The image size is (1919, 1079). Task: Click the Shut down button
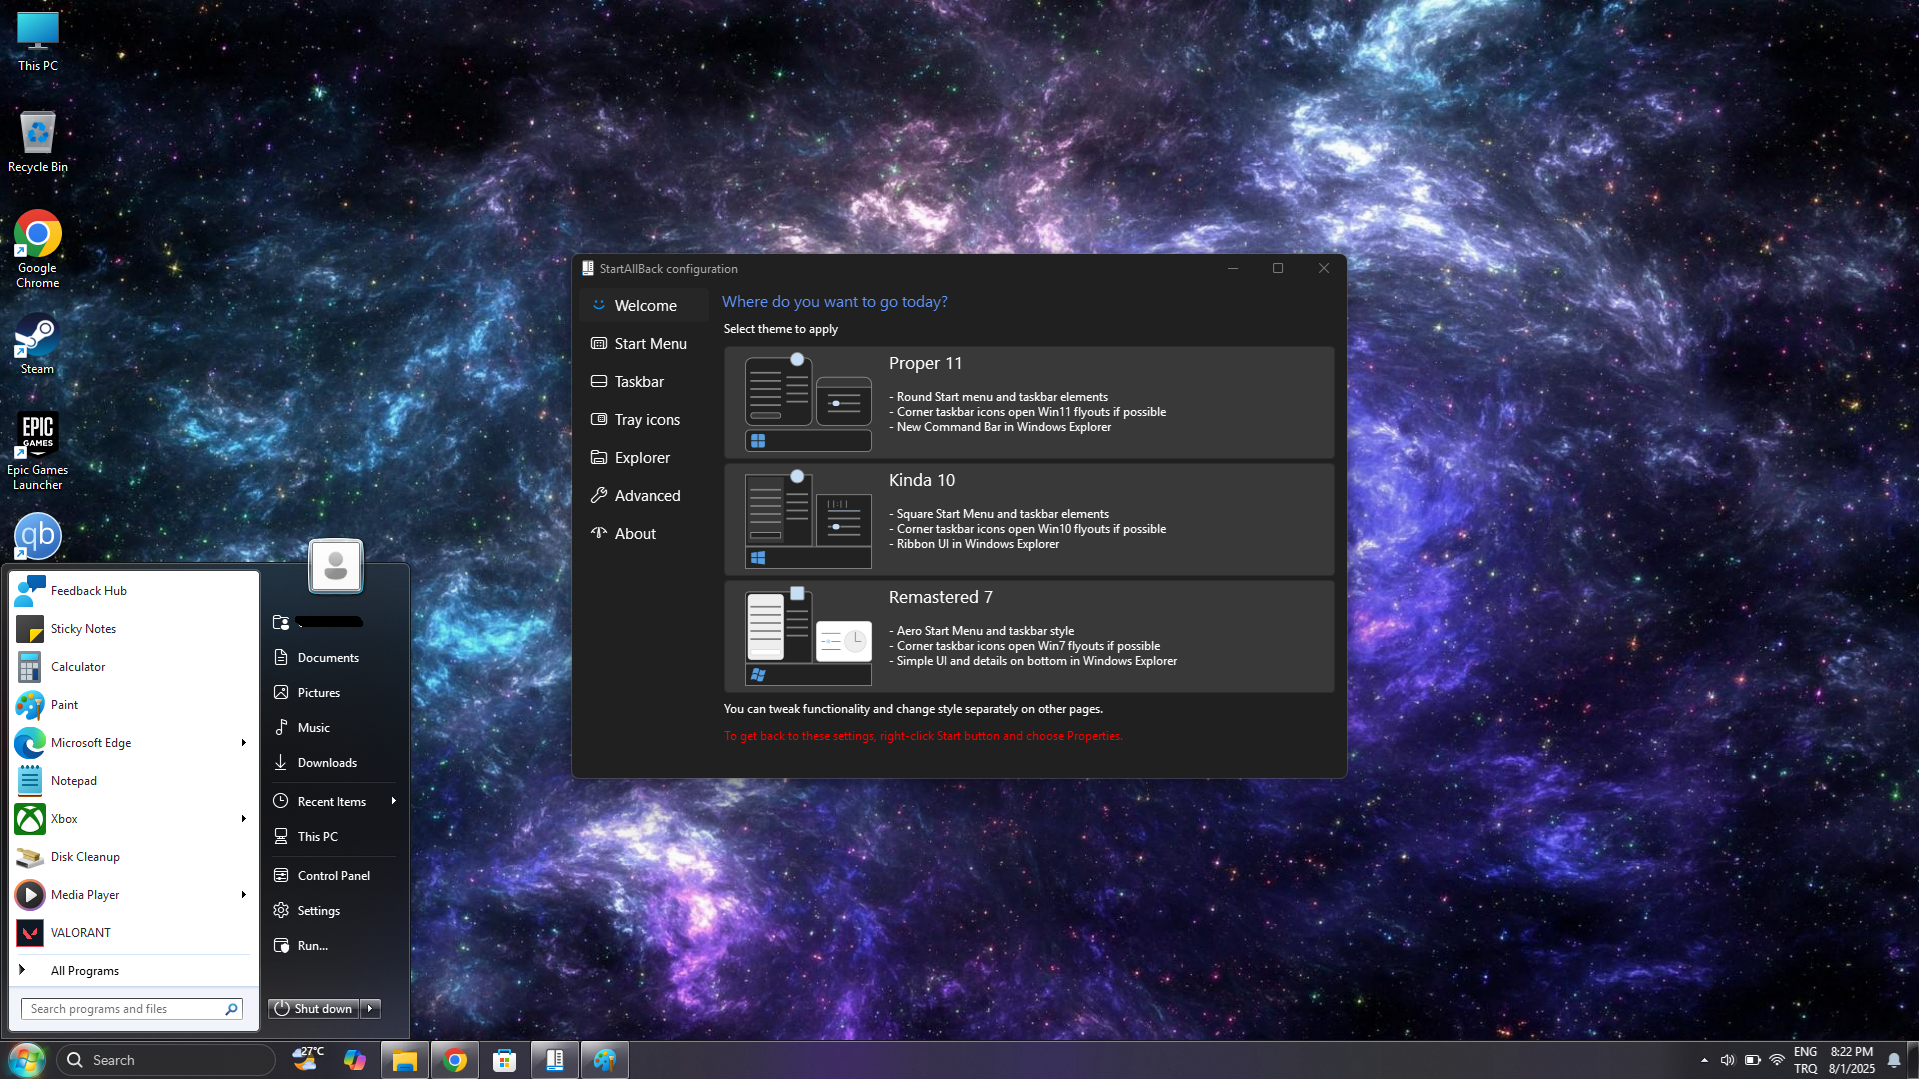pyautogui.click(x=314, y=1009)
